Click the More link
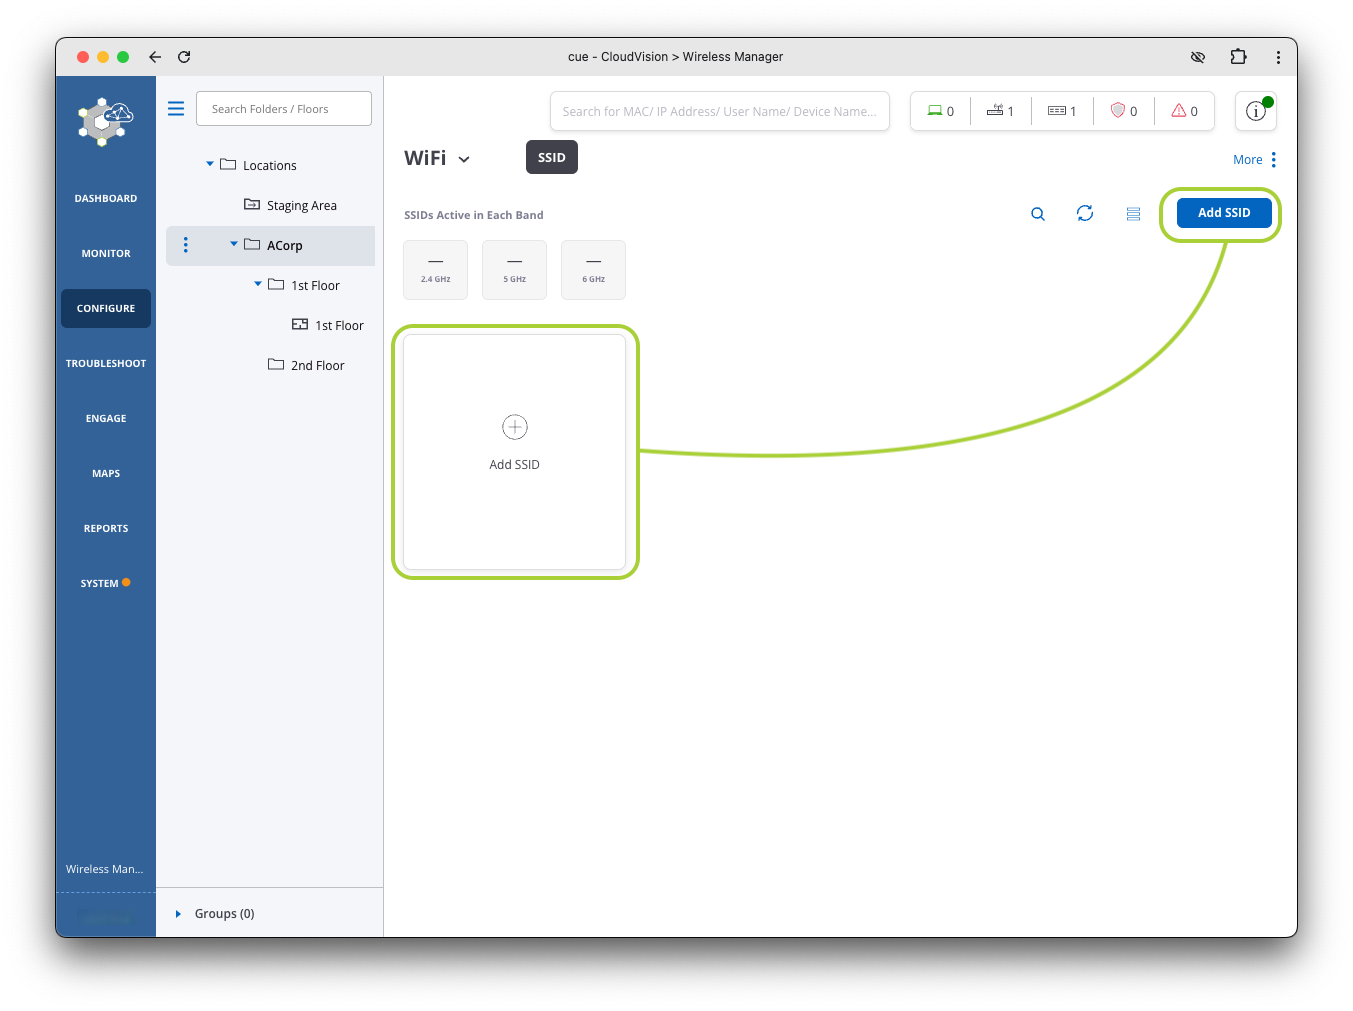Viewport: 1353px width, 1011px height. (1247, 160)
